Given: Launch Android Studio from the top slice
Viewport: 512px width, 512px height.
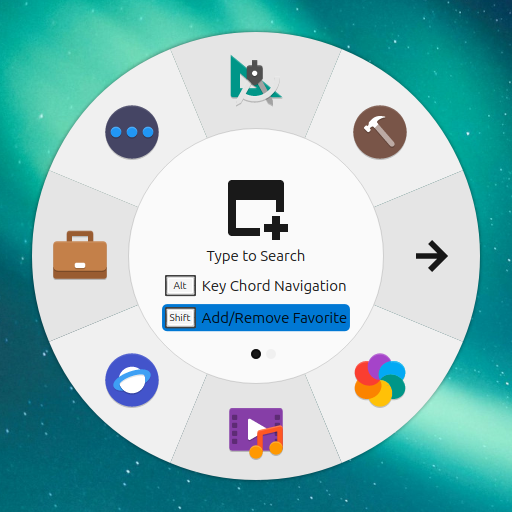Looking at the screenshot, I should [x=256, y=81].
